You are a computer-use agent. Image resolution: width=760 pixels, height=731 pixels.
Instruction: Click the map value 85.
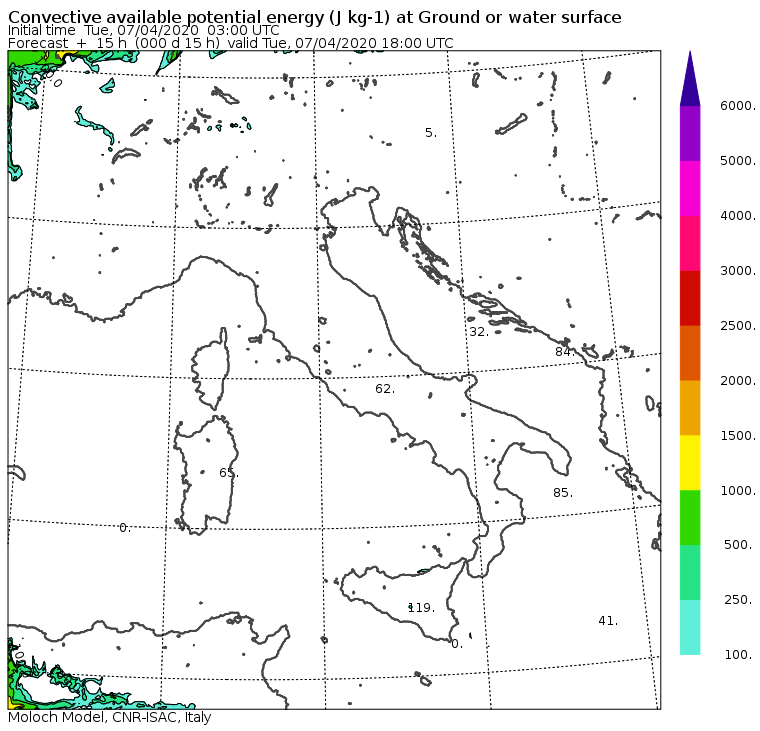coord(563,493)
